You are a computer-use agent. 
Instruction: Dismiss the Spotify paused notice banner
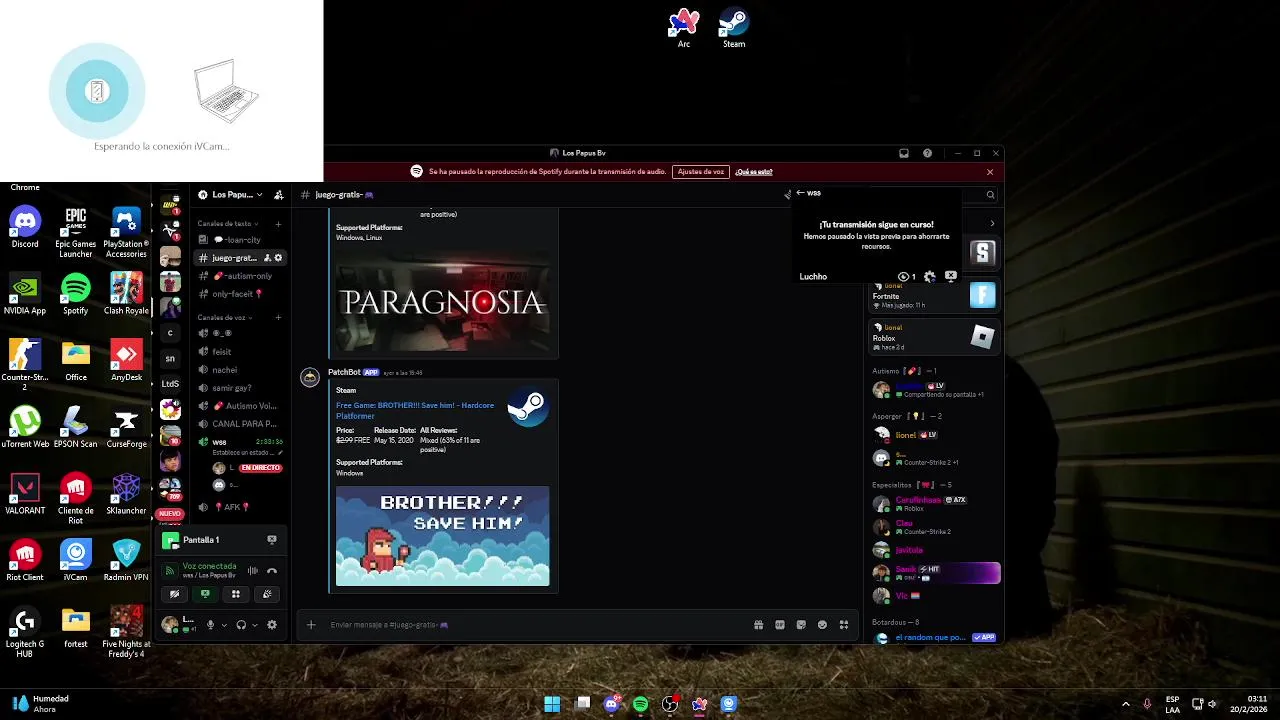click(x=990, y=172)
